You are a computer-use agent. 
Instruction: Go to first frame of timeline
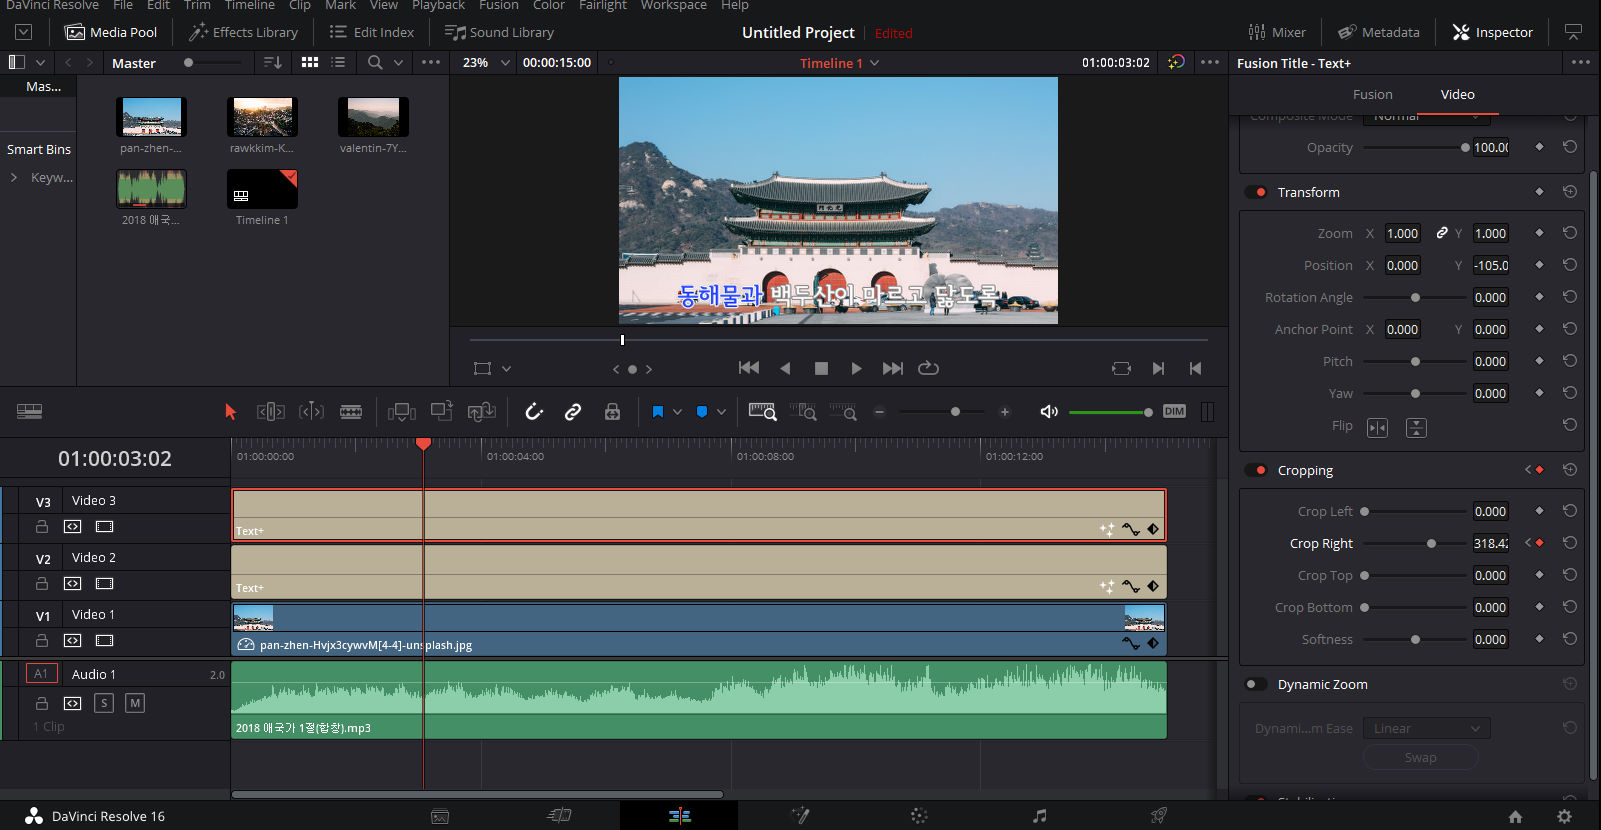[749, 368]
